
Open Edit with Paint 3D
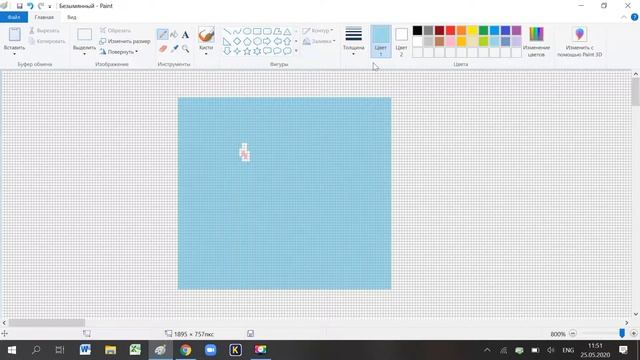tap(579, 41)
